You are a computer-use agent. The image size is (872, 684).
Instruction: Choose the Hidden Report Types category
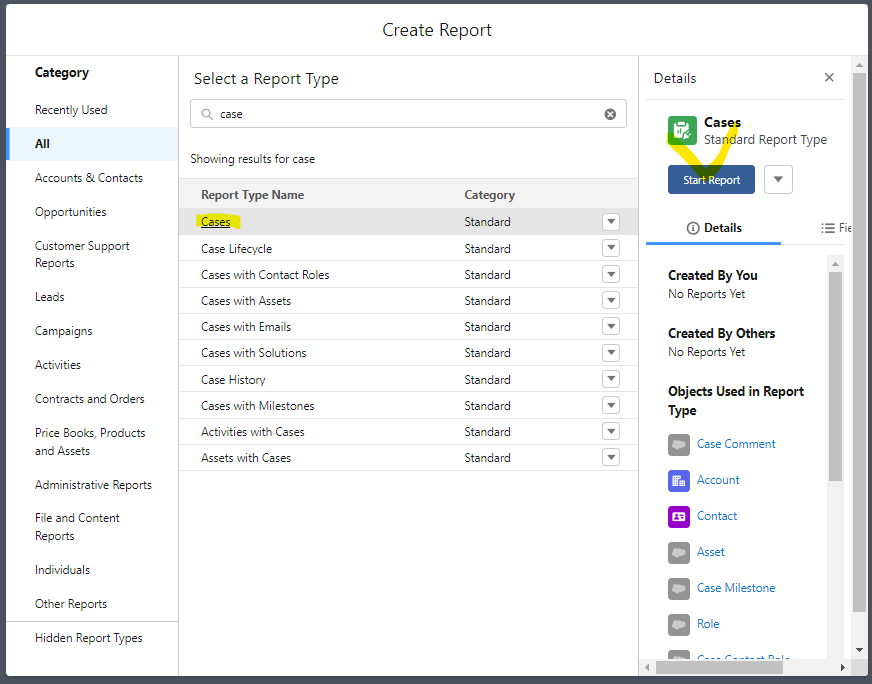coord(88,638)
